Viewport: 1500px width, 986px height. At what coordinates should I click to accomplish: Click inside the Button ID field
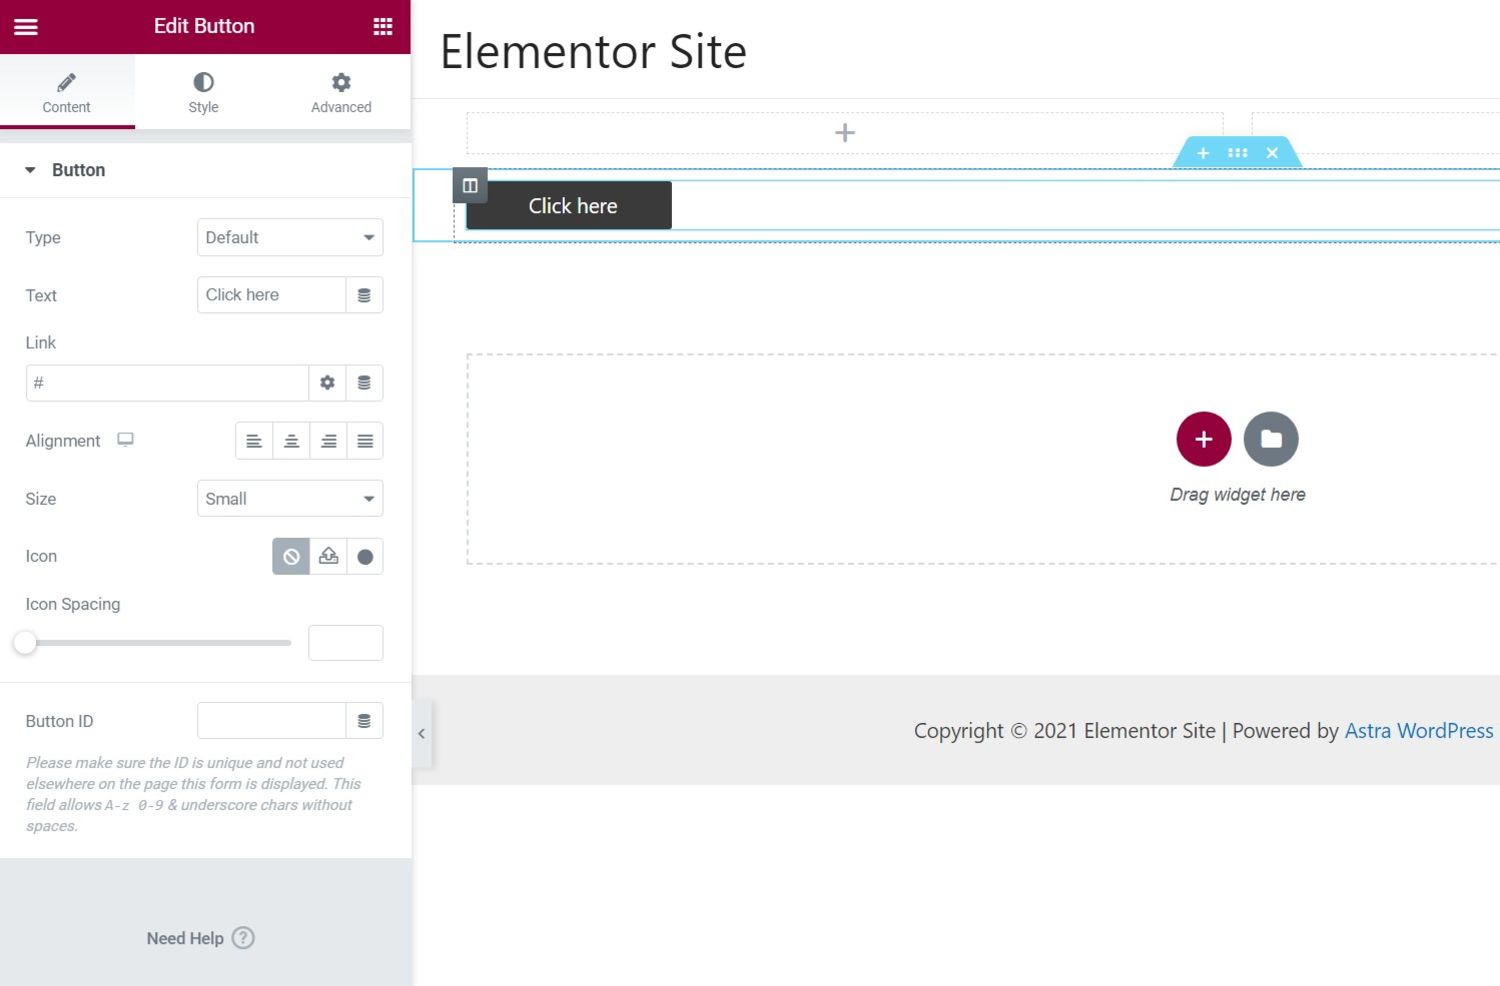tap(270, 720)
